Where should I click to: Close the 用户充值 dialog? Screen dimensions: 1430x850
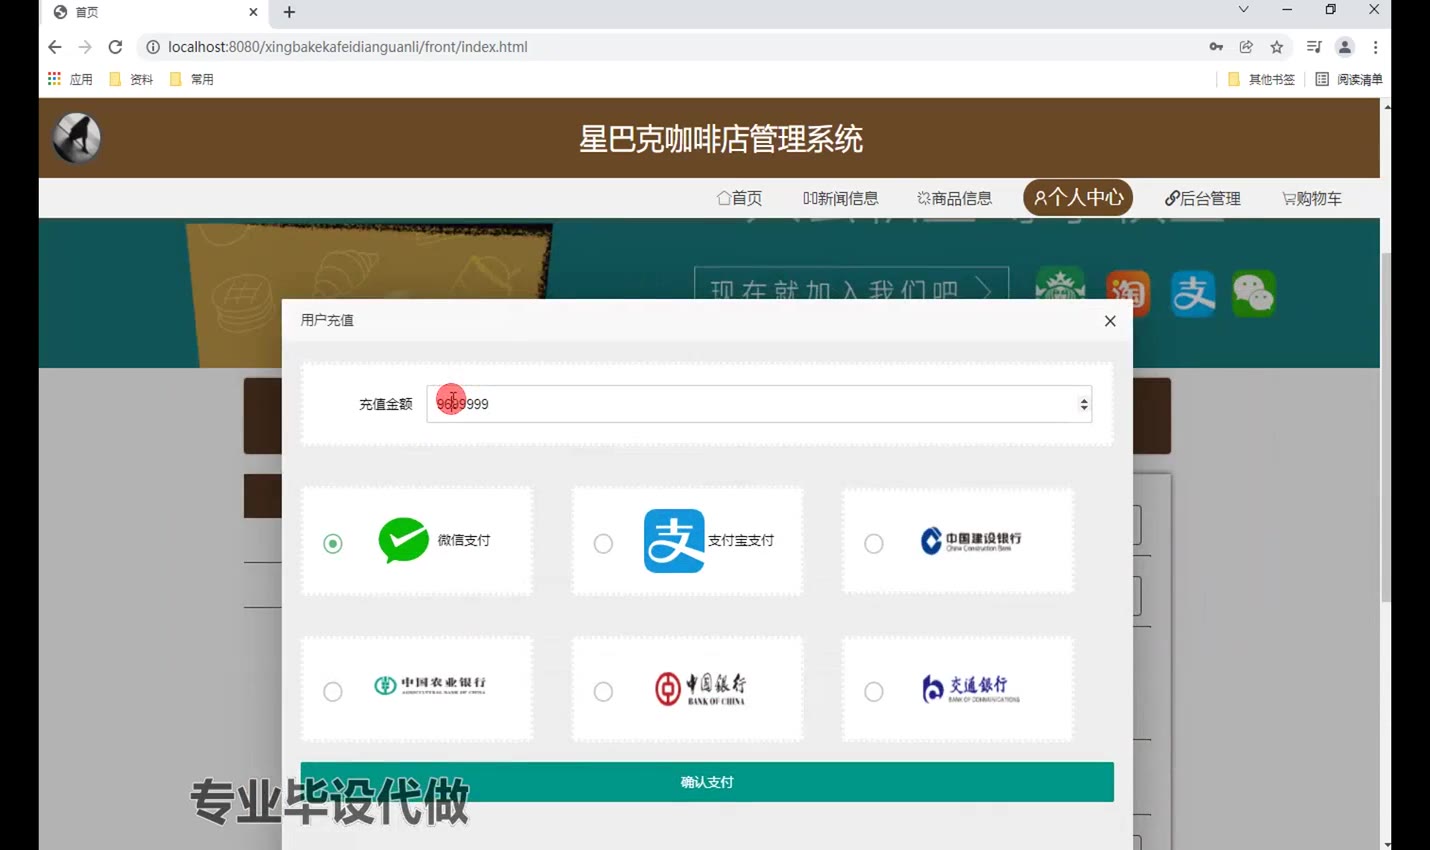[x=1110, y=321]
